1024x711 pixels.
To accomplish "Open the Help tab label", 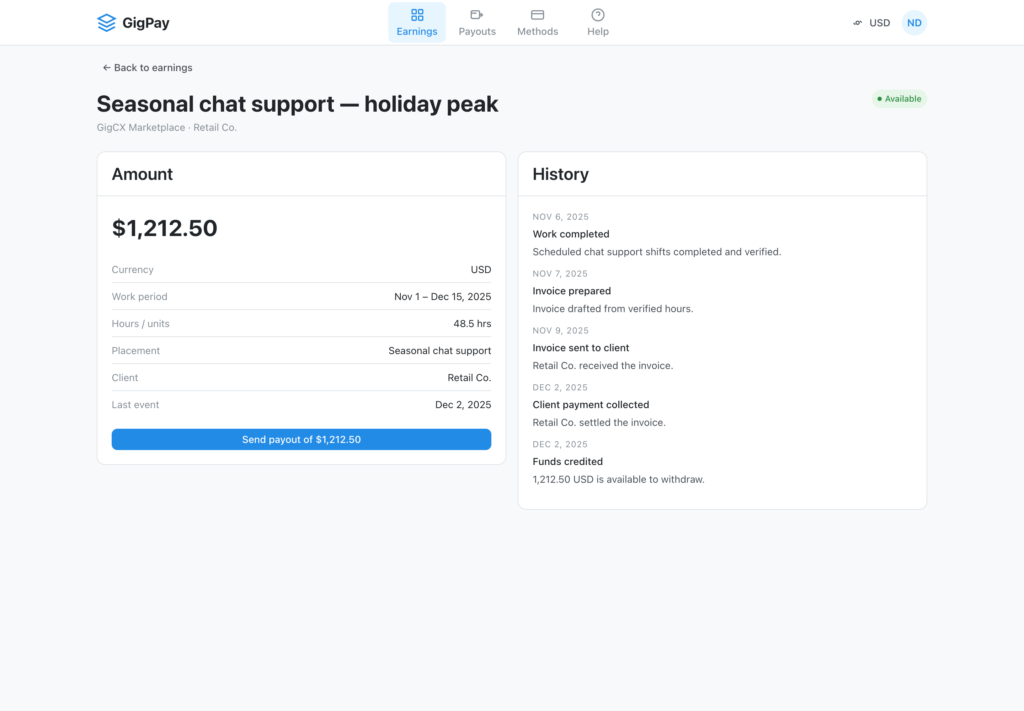I will click(x=598, y=31).
